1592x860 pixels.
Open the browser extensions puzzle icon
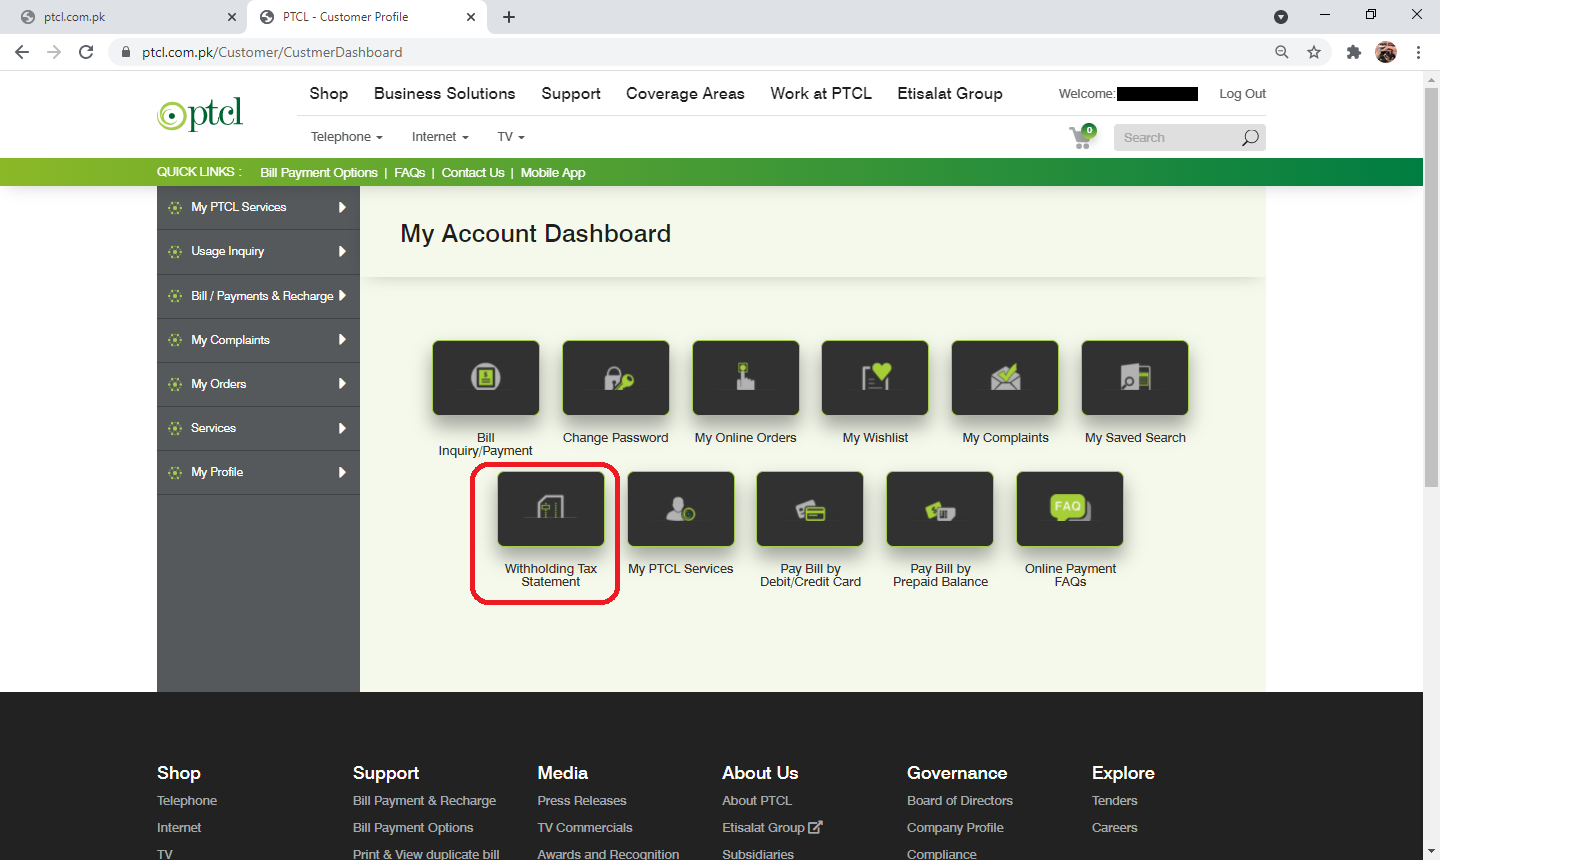coord(1354,52)
